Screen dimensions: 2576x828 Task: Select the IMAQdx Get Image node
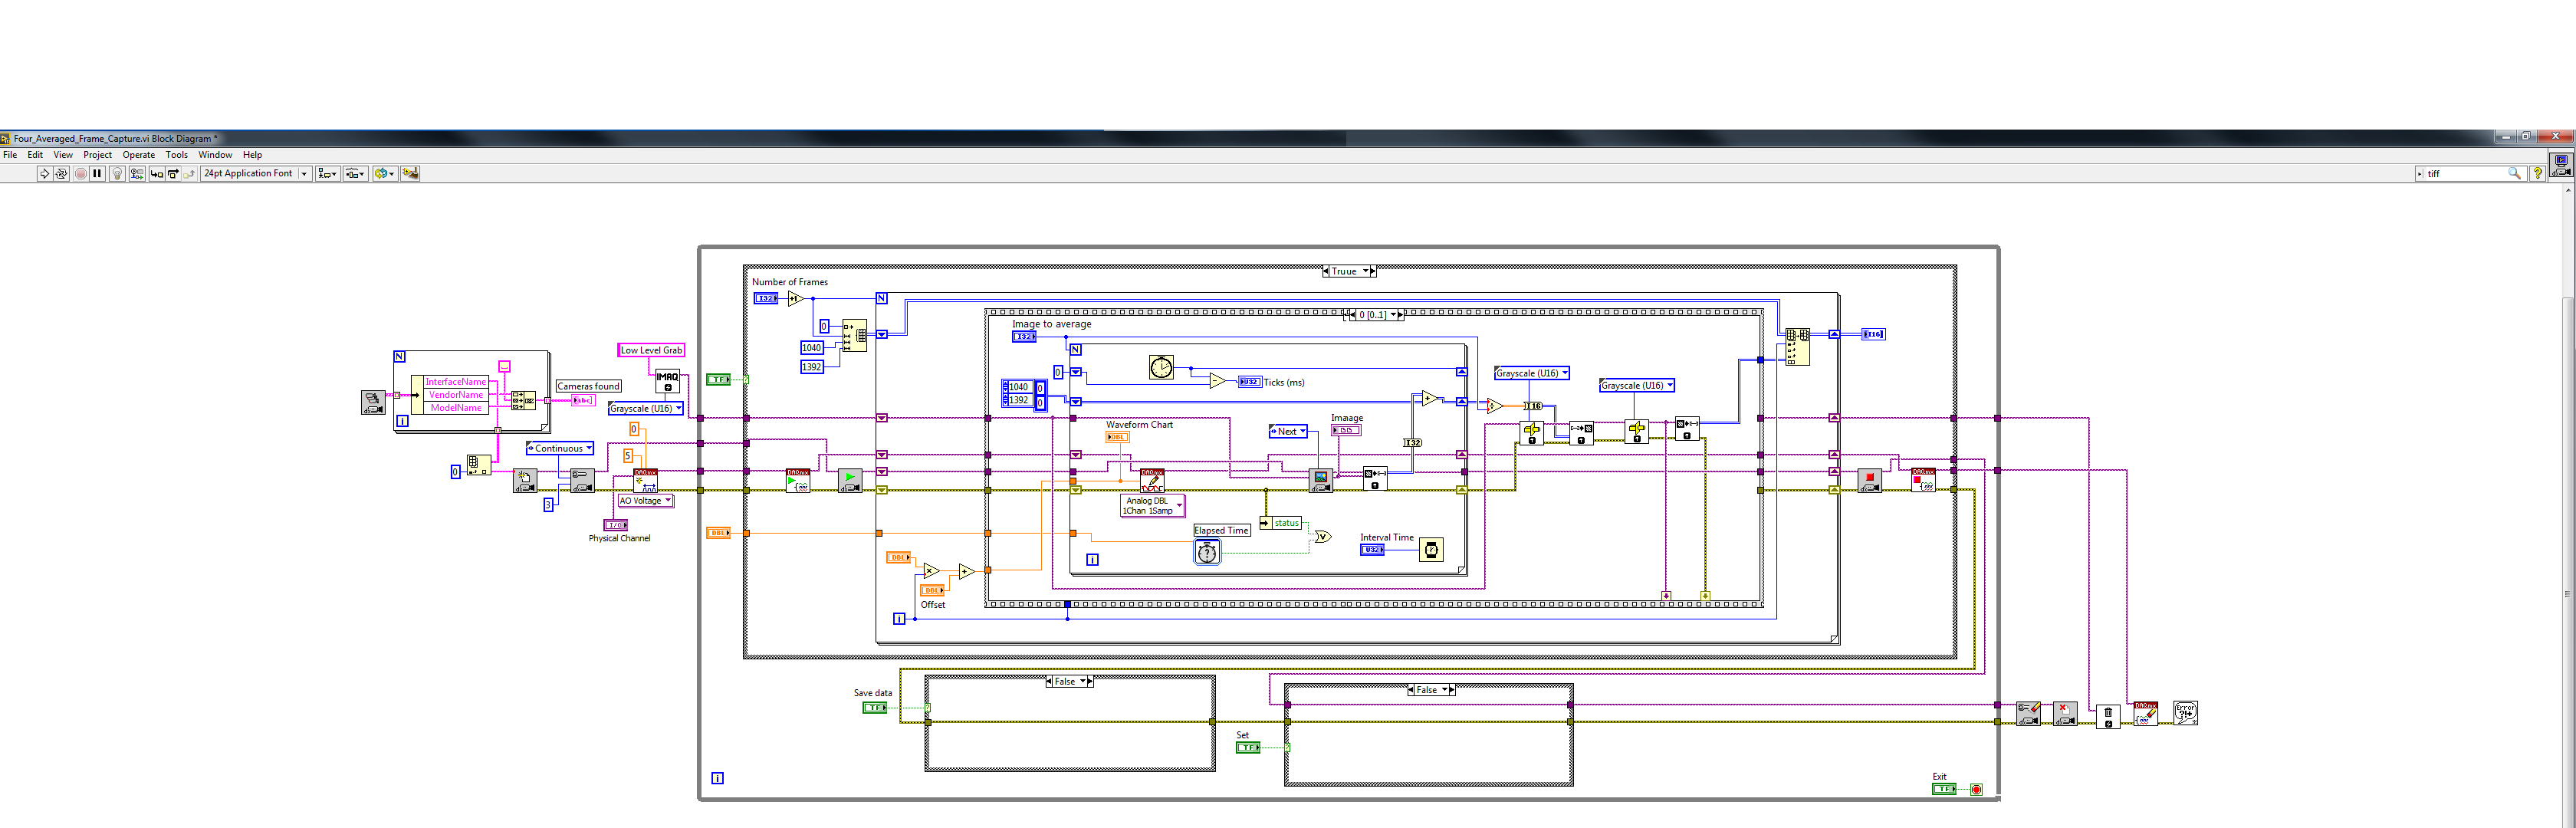click(x=1321, y=481)
